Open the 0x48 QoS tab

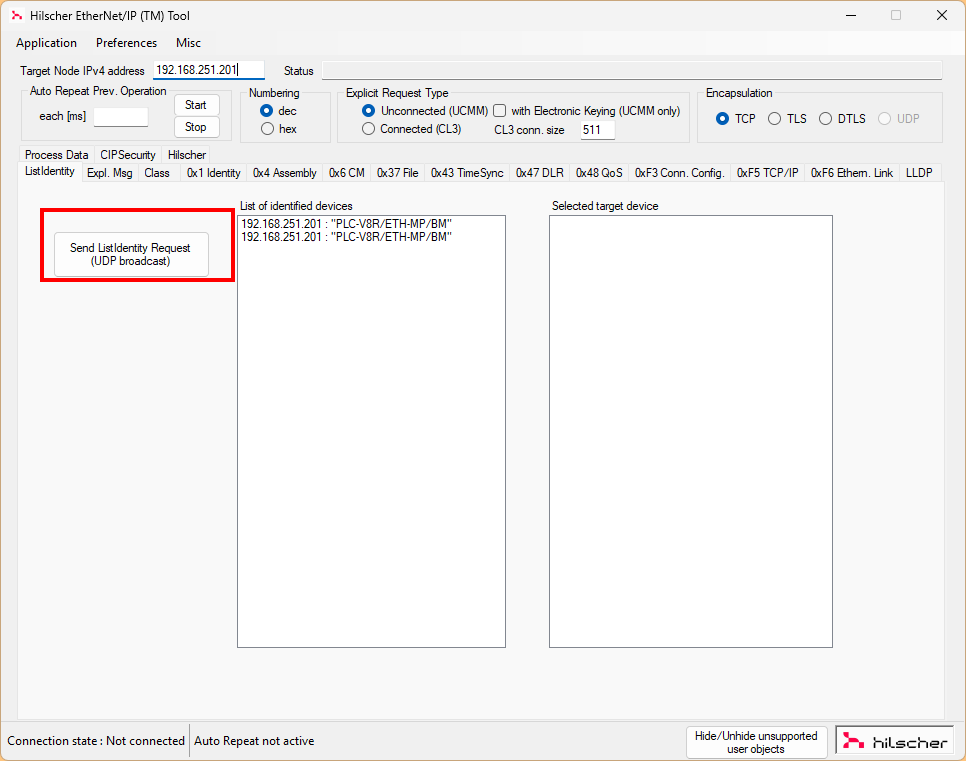[x=599, y=173]
